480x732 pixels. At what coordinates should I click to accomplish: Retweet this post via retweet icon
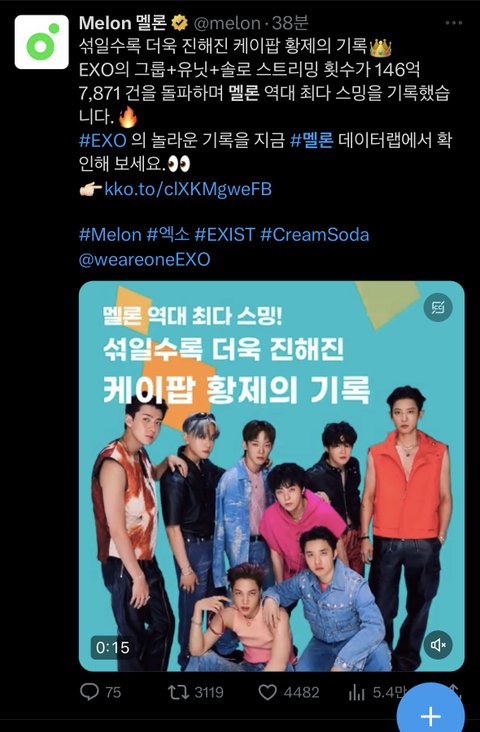pyautogui.click(x=177, y=692)
